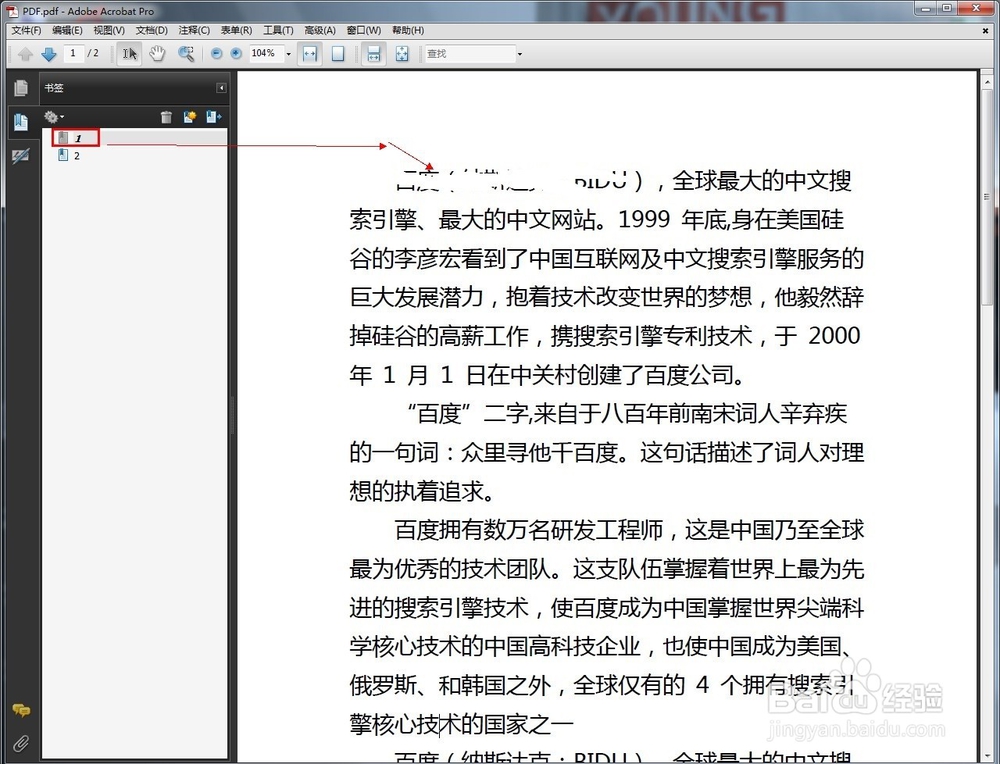Image resolution: width=1000 pixels, height=764 pixels.
Task: Click the vertical scrollbar thumb
Action: point(987,197)
